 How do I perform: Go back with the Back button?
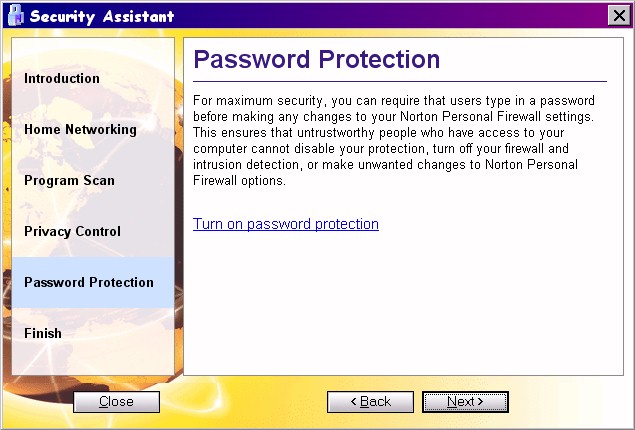370,402
